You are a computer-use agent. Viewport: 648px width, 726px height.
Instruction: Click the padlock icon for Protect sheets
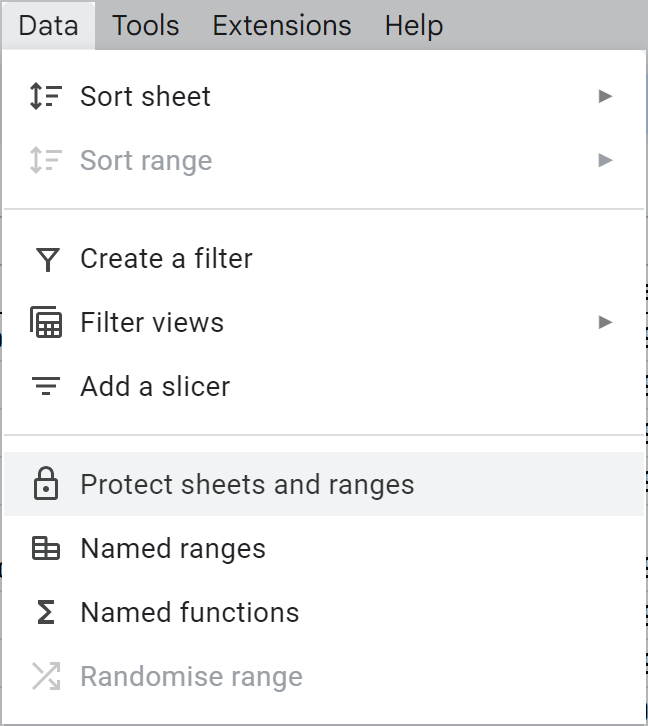tap(46, 484)
